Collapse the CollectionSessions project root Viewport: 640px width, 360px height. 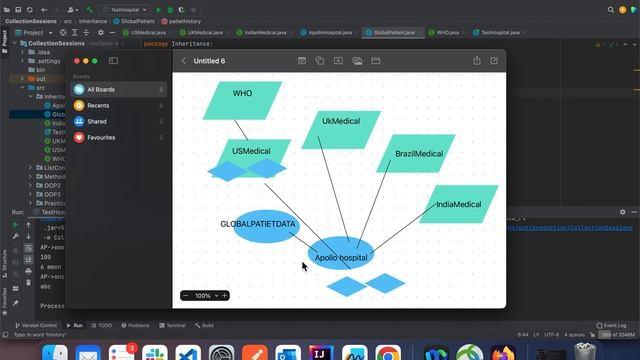(x=15, y=43)
